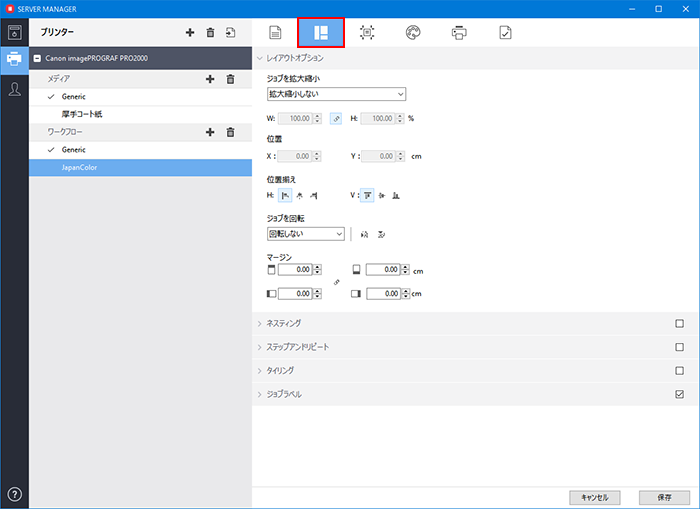Open the printer settings tab icon

pos(459,33)
